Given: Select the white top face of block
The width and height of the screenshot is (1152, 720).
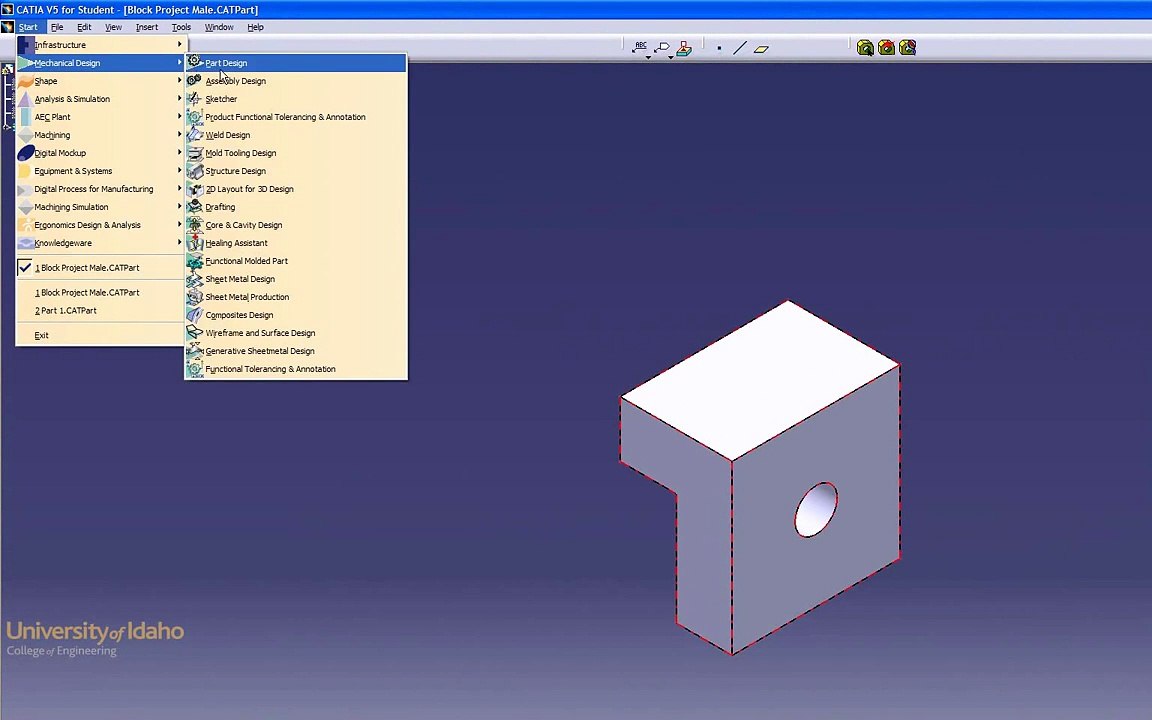Looking at the screenshot, I should [x=760, y=380].
